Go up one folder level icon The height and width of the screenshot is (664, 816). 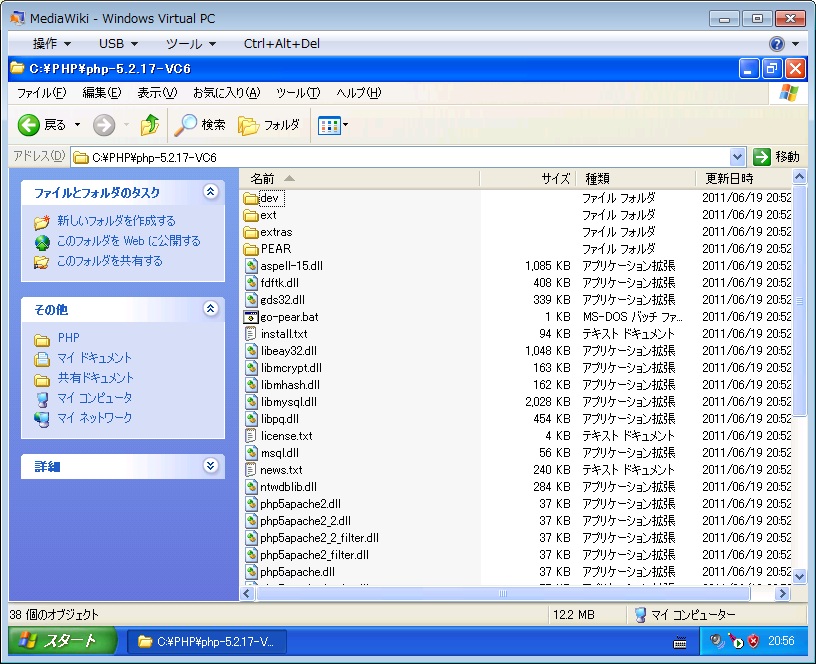click(x=150, y=125)
